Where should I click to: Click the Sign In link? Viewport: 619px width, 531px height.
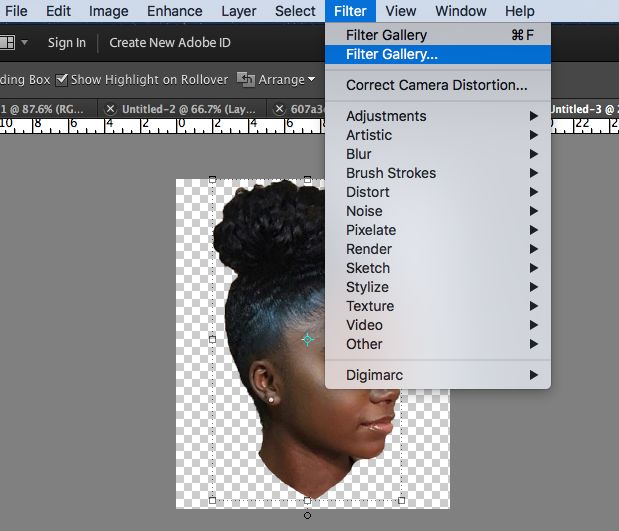[67, 43]
